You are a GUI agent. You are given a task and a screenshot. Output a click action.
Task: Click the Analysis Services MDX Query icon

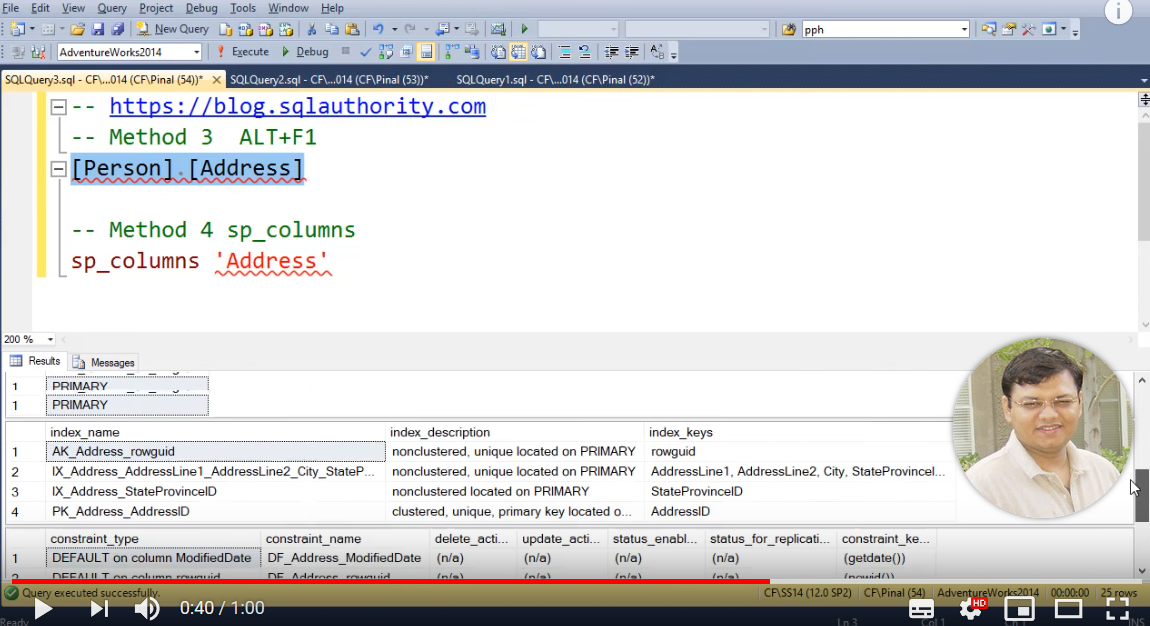point(246,29)
